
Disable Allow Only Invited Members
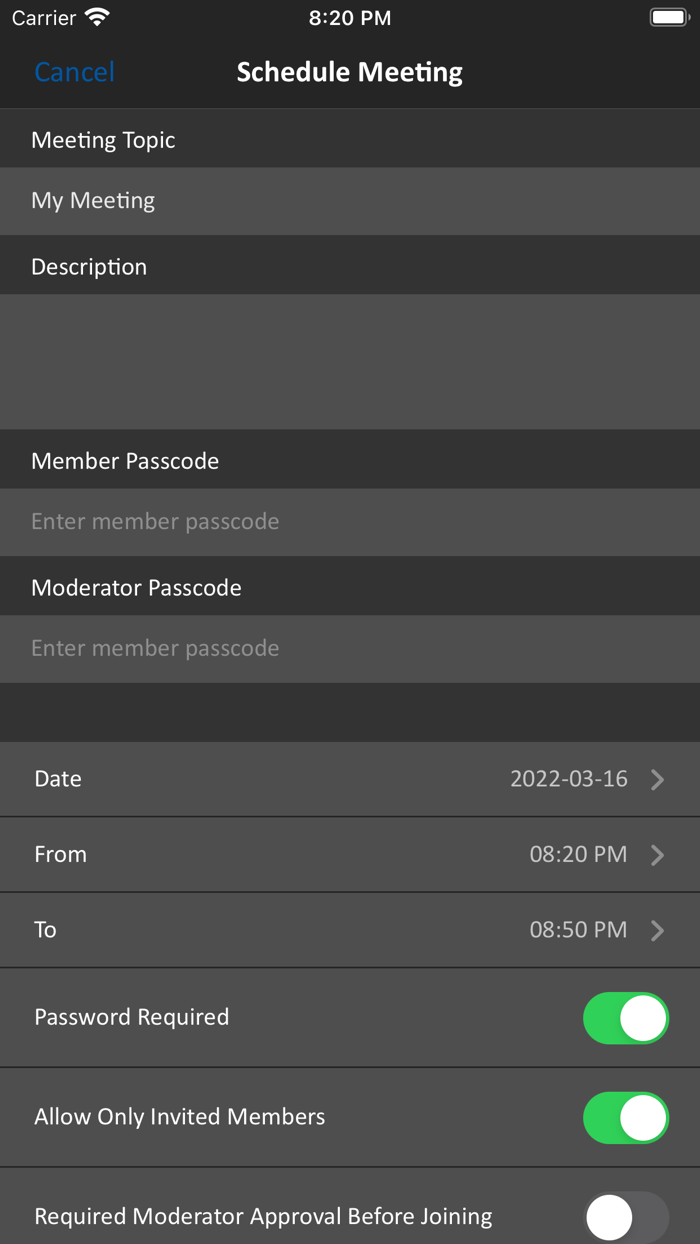tap(625, 1117)
